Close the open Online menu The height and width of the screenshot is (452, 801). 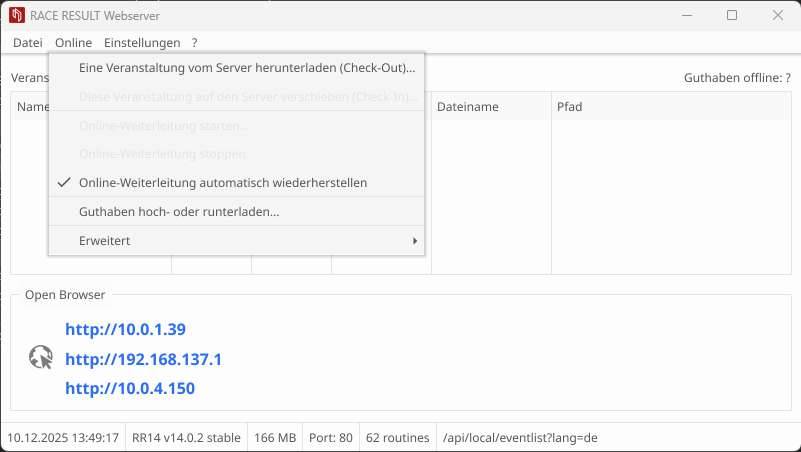[x=74, y=43]
